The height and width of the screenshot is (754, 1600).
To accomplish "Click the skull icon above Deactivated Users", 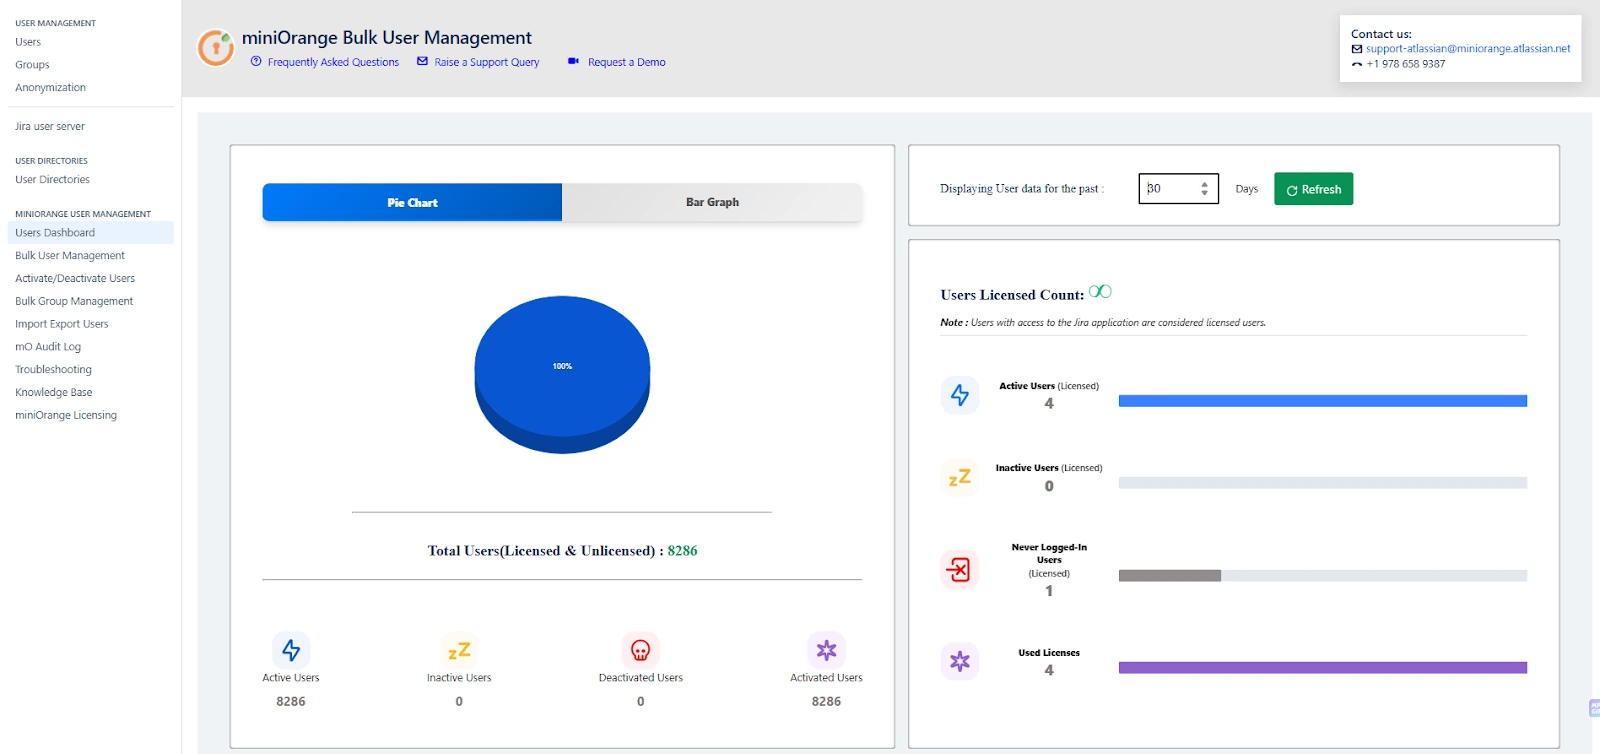I will click(x=641, y=650).
